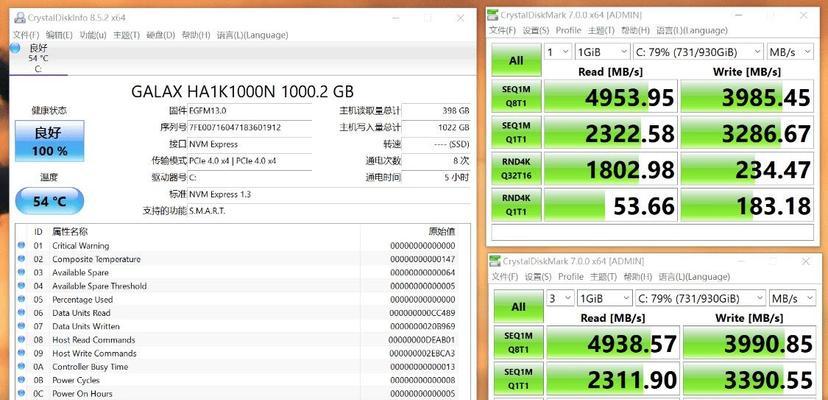This screenshot has height=400, width=828.
Task: Open test count dropdown showing 3
Action: pyautogui.click(x=557, y=298)
